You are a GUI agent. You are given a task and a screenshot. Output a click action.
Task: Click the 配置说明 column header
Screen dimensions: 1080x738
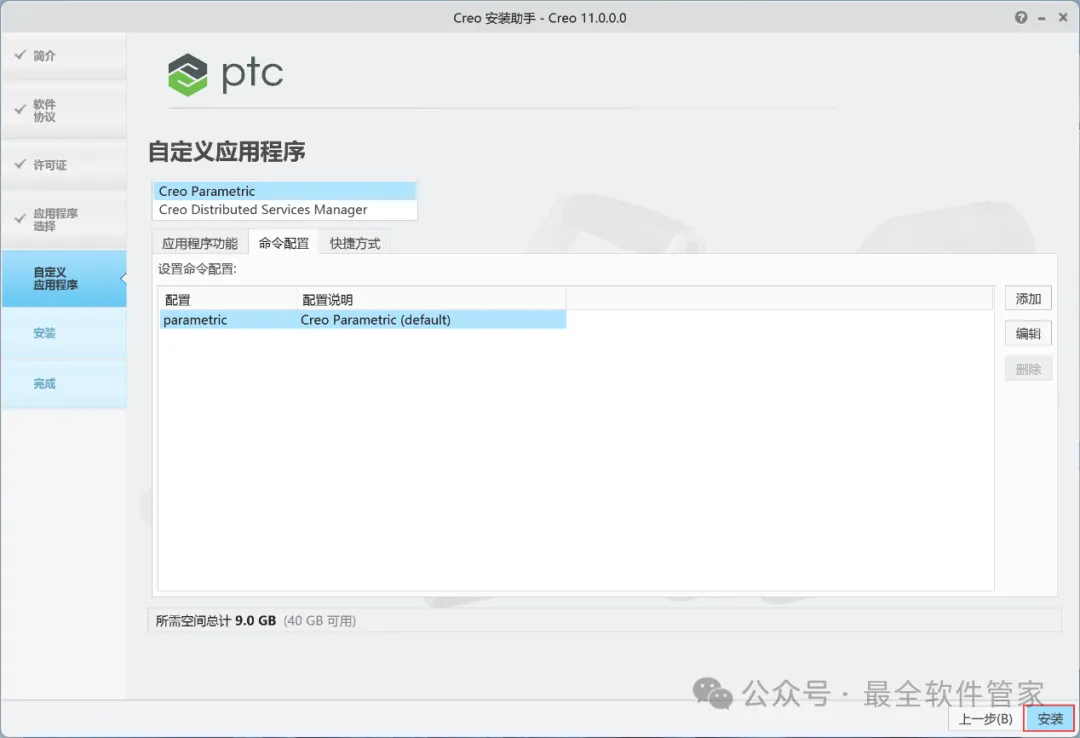[432, 300]
